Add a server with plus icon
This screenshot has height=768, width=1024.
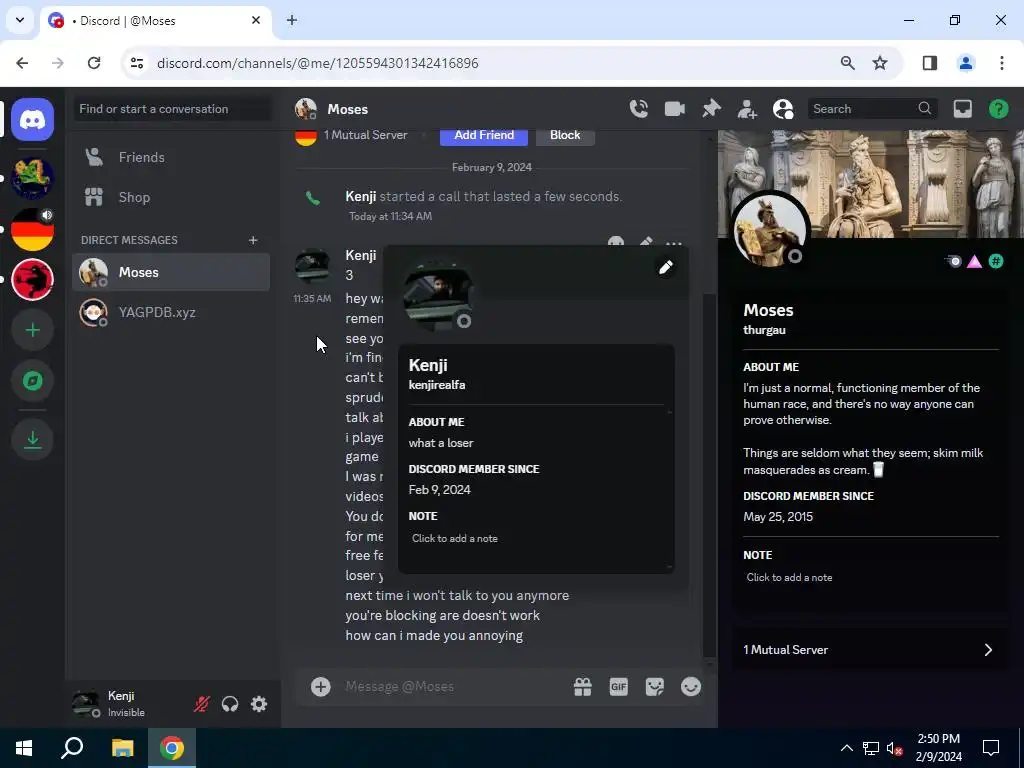tap(32, 330)
